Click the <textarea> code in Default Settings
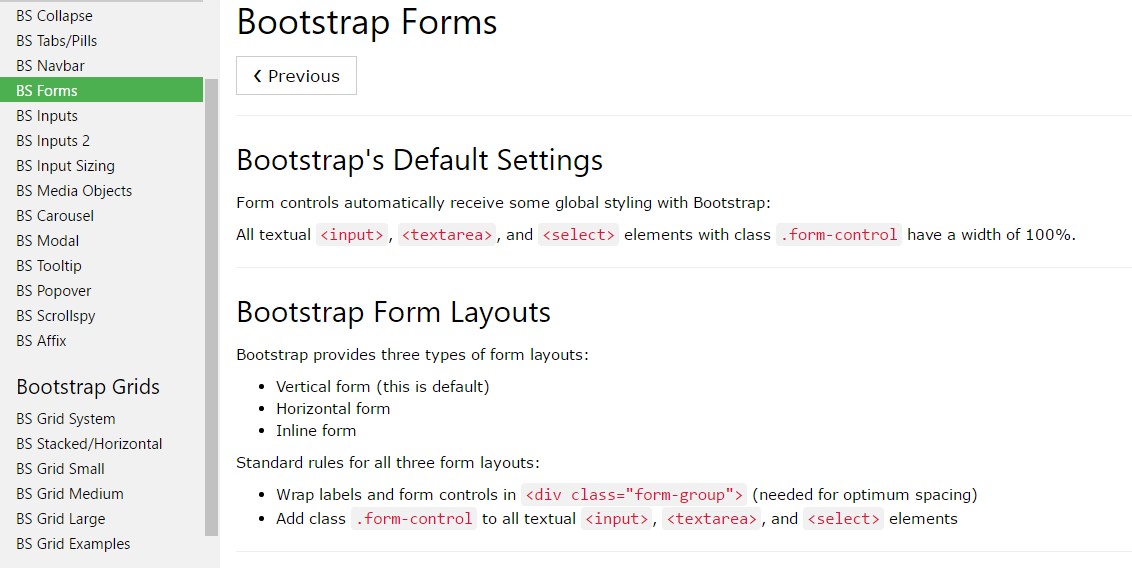Viewport: 1132px width, 568px height. [447, 235]
